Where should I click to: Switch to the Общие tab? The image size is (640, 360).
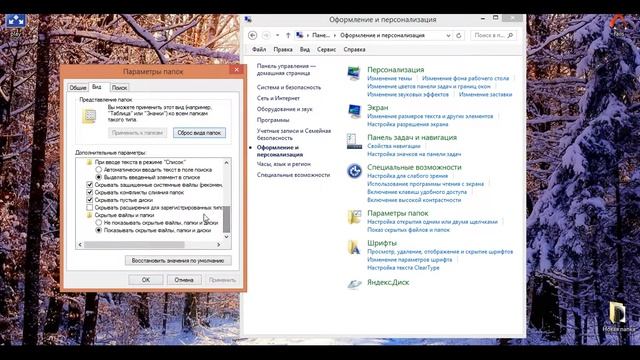[x=78, y=87]
